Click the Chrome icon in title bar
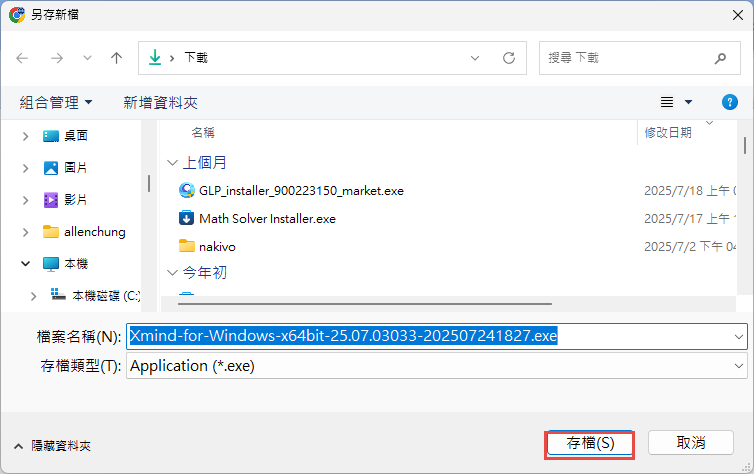 17,15
